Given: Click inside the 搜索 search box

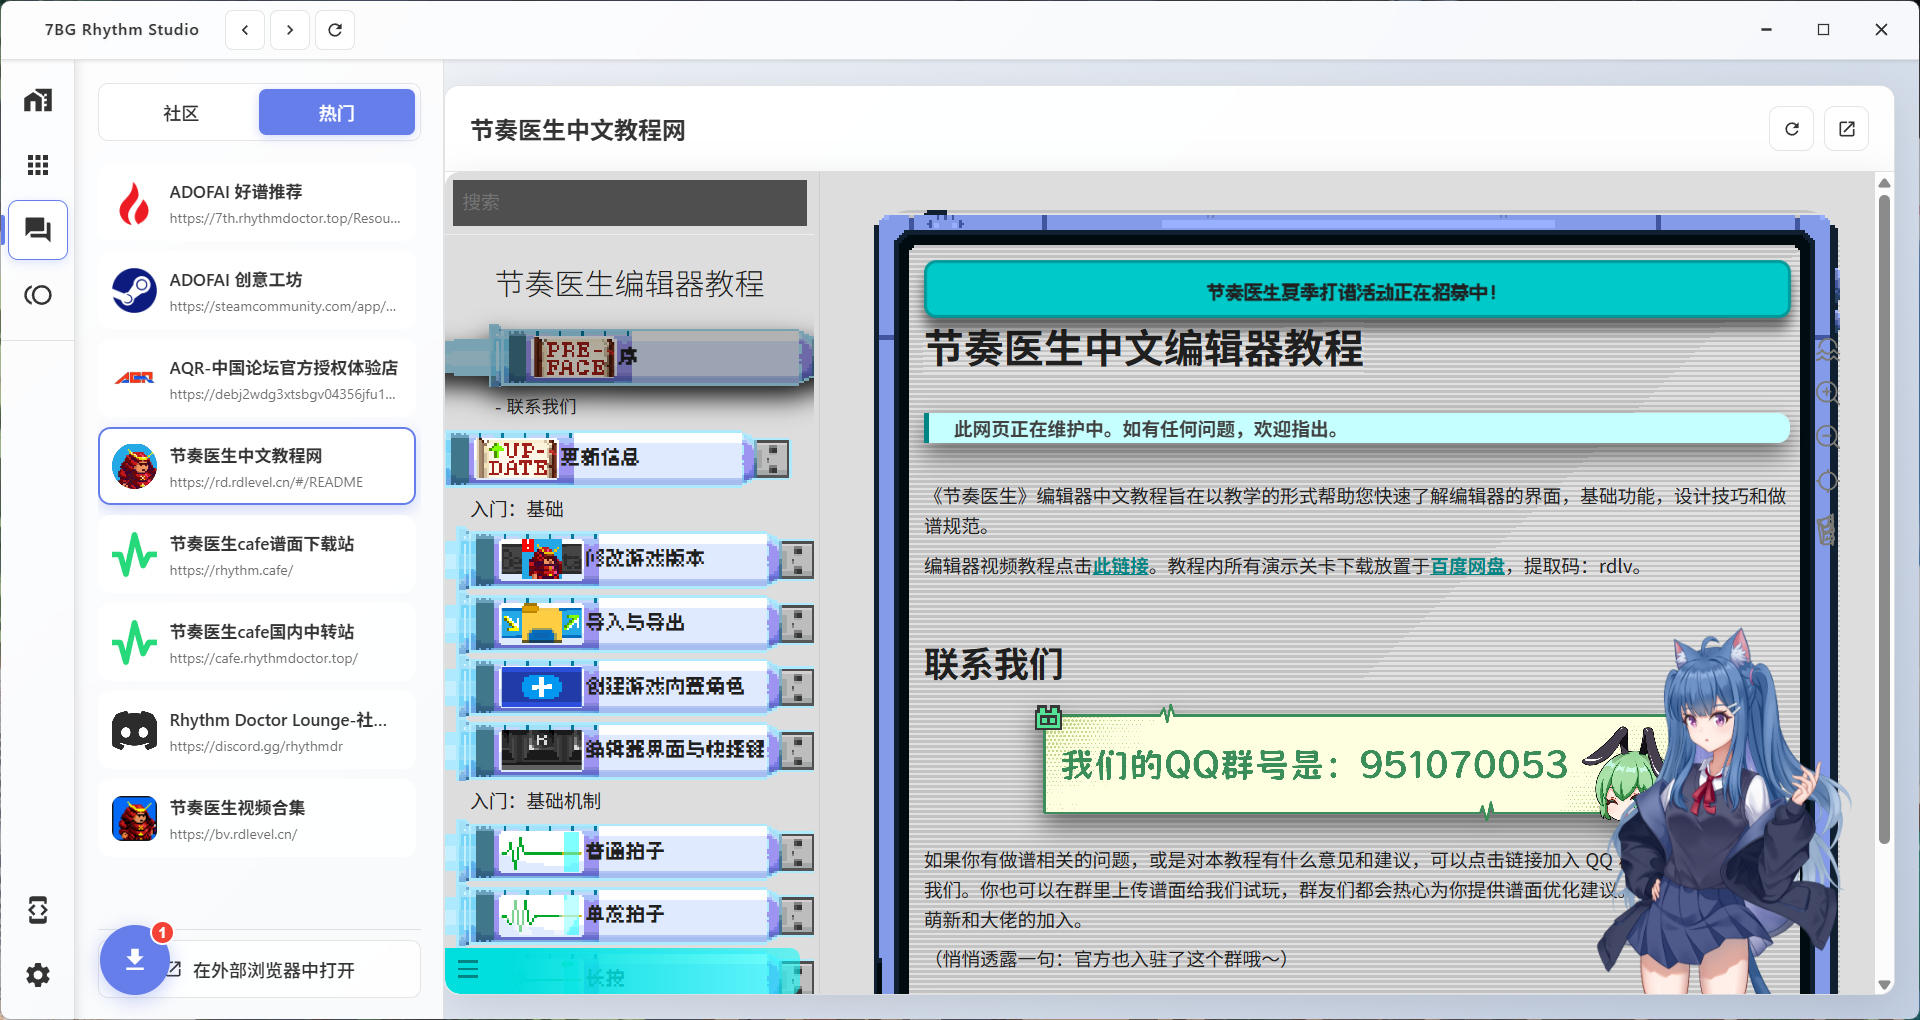Looking at the screenshot, I should [x=629, y=202].
